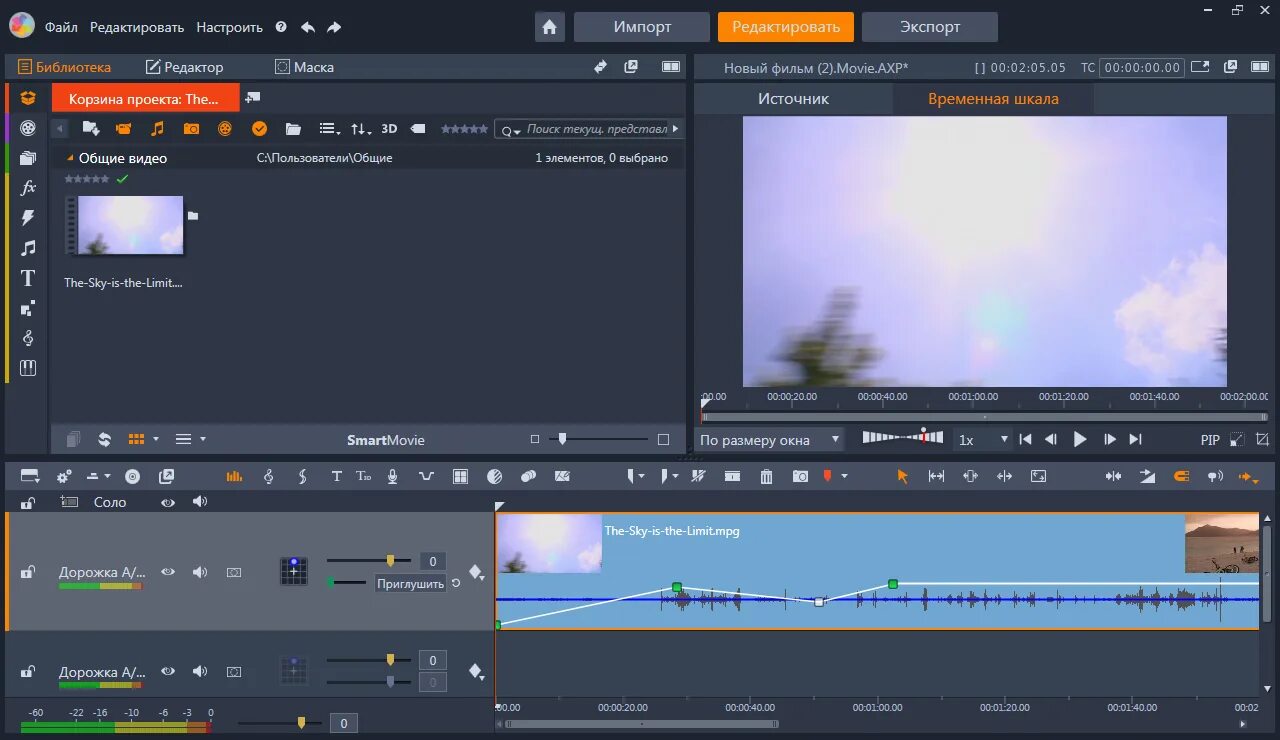The width and height of the screenshot is (1280, 740).
Task: Switch to the Маска tab
Action: point(304,67)
